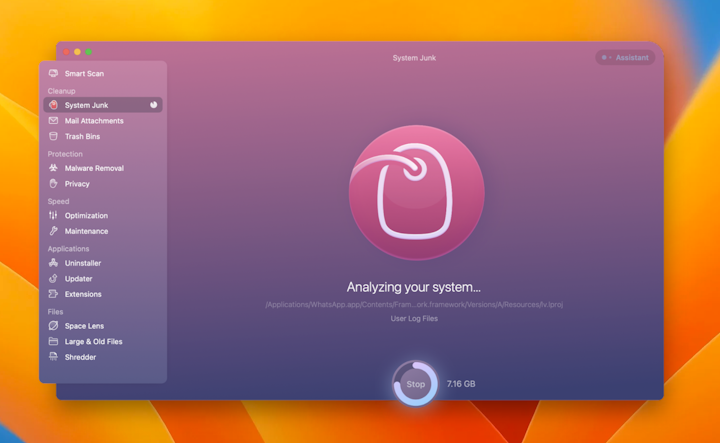720x443 pixels.
Task: Select Space Lens in sidebar
Action: pos(103,326)
